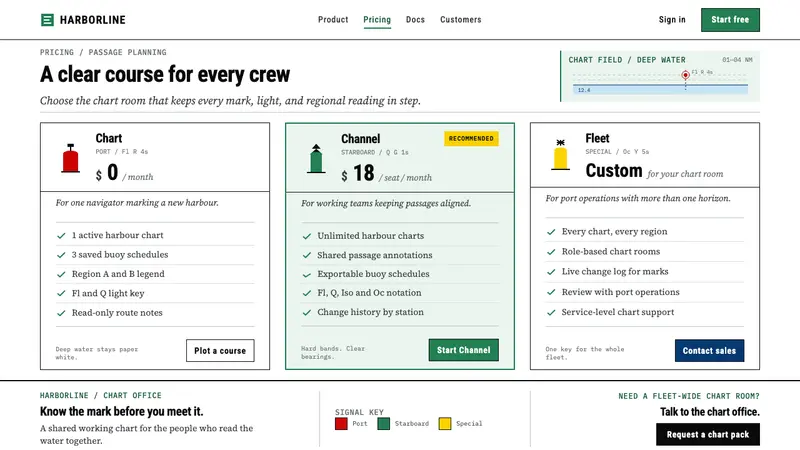Click 'HARBORLINE / CHART OFFICE' label
This screenshot has height=450, width=800.
click(x=101, y=395)
